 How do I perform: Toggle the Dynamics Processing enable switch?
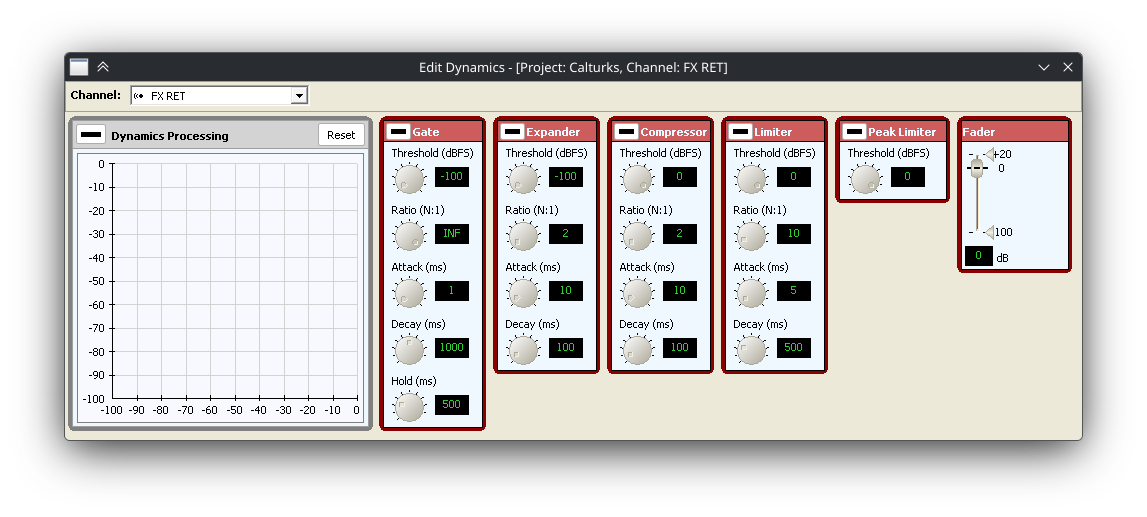point(91,135)
